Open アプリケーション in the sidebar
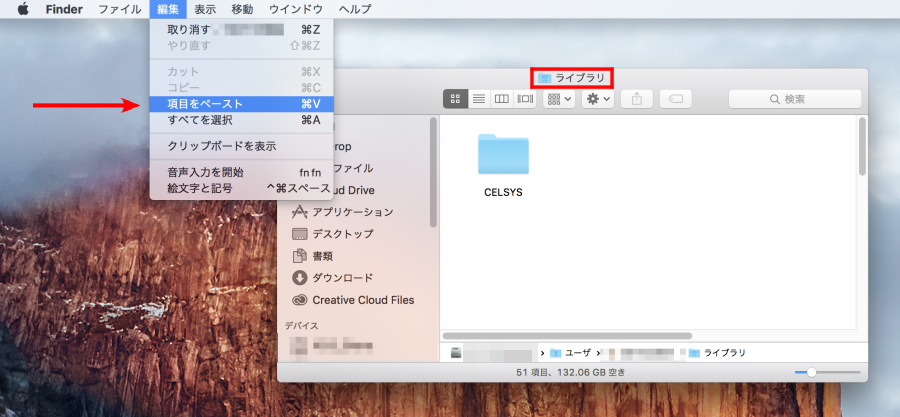The image size is (900, 417). (x=352, y=212)
